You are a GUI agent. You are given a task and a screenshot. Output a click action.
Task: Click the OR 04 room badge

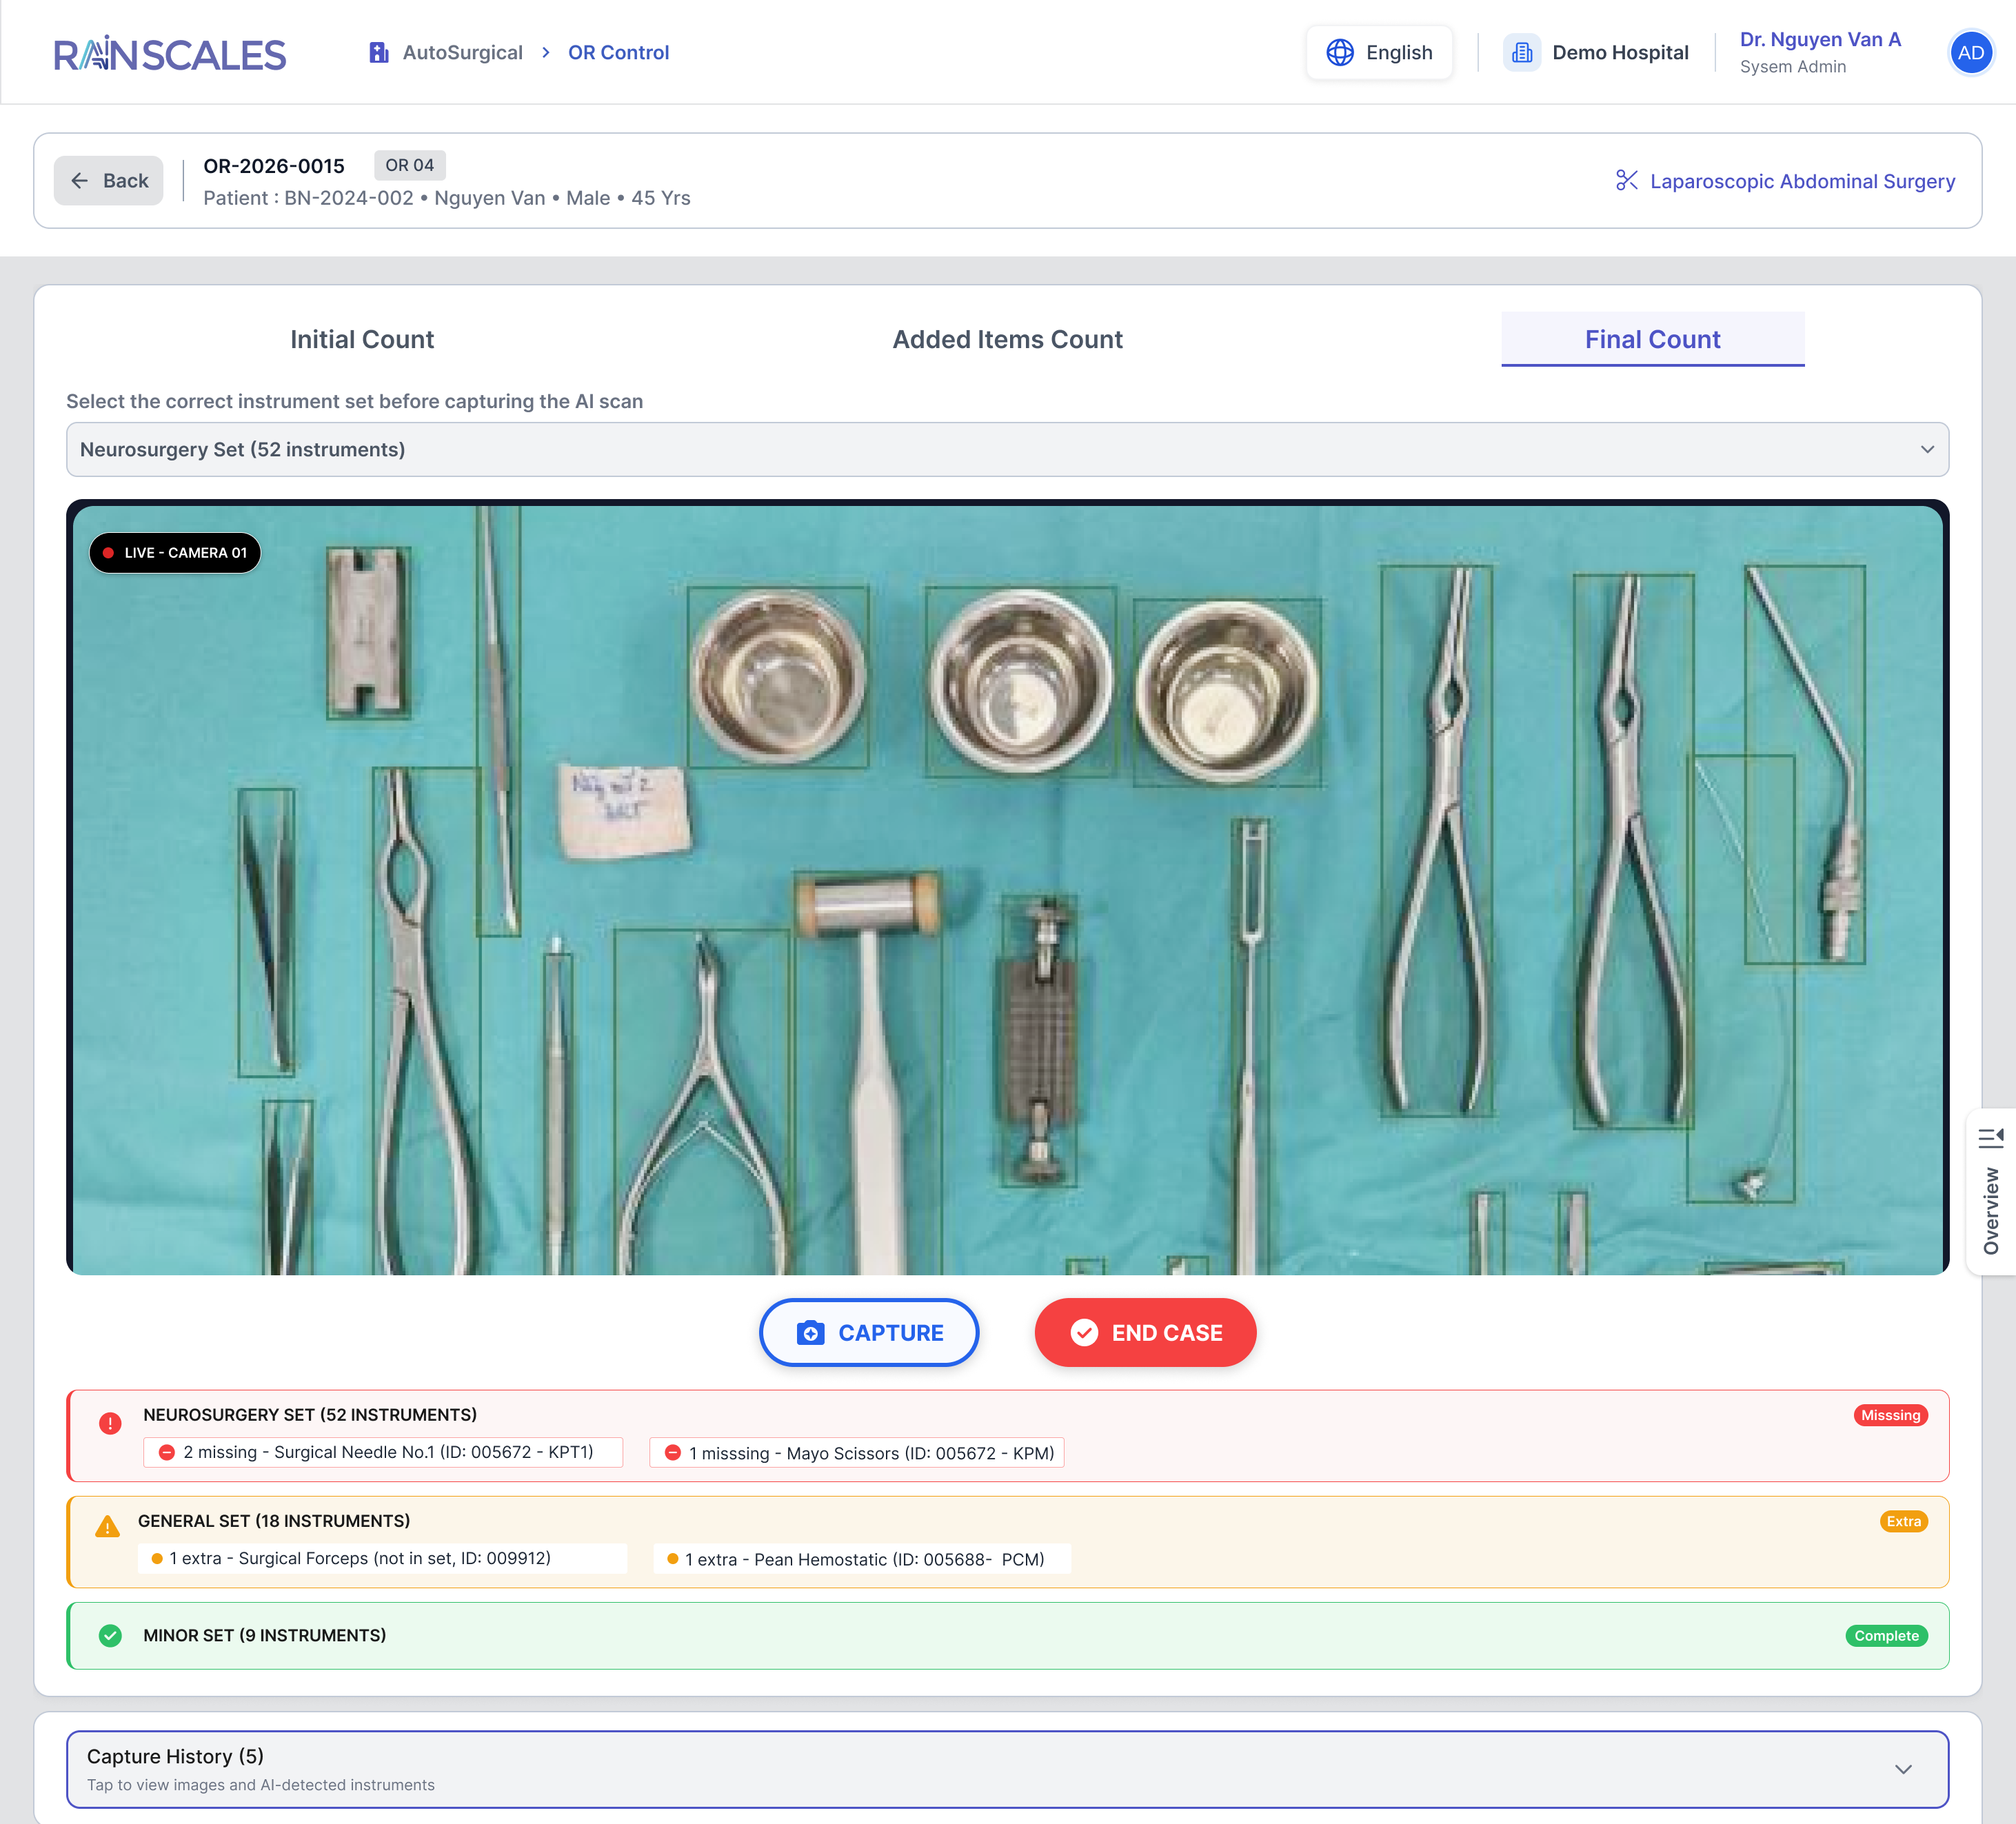[410, 165]
